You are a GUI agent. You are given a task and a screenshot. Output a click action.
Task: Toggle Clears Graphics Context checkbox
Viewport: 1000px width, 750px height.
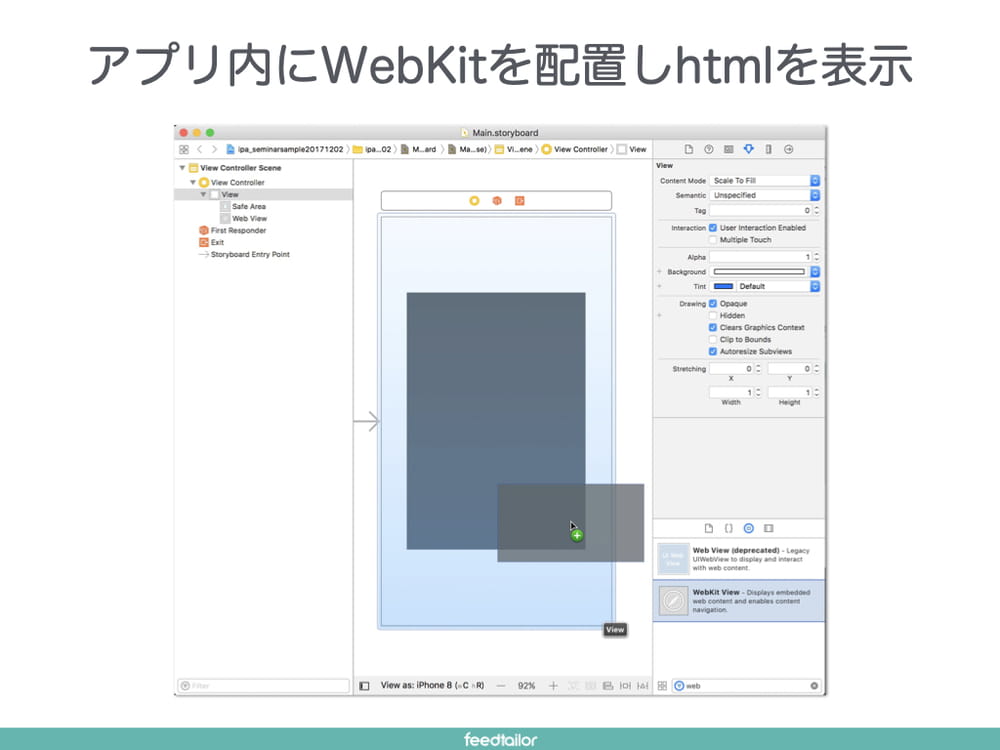tap(713, 327)
